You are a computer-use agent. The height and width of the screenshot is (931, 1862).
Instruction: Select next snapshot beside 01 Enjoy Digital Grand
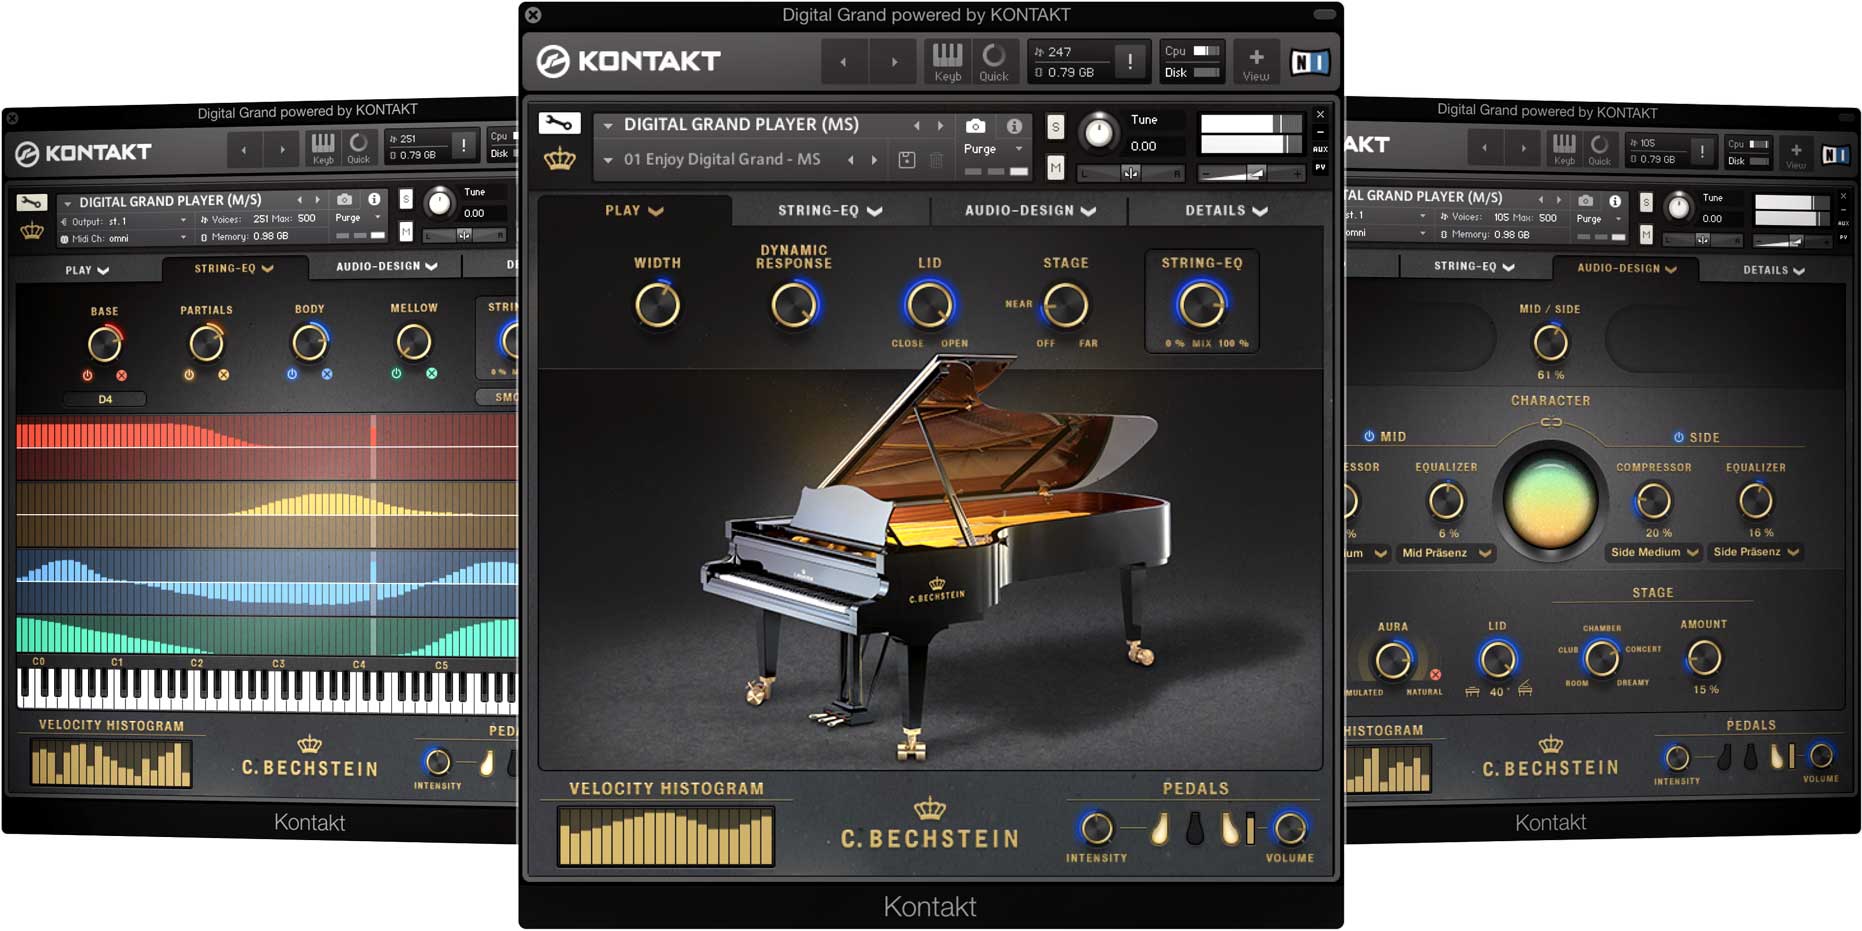[x=874, y=160]
